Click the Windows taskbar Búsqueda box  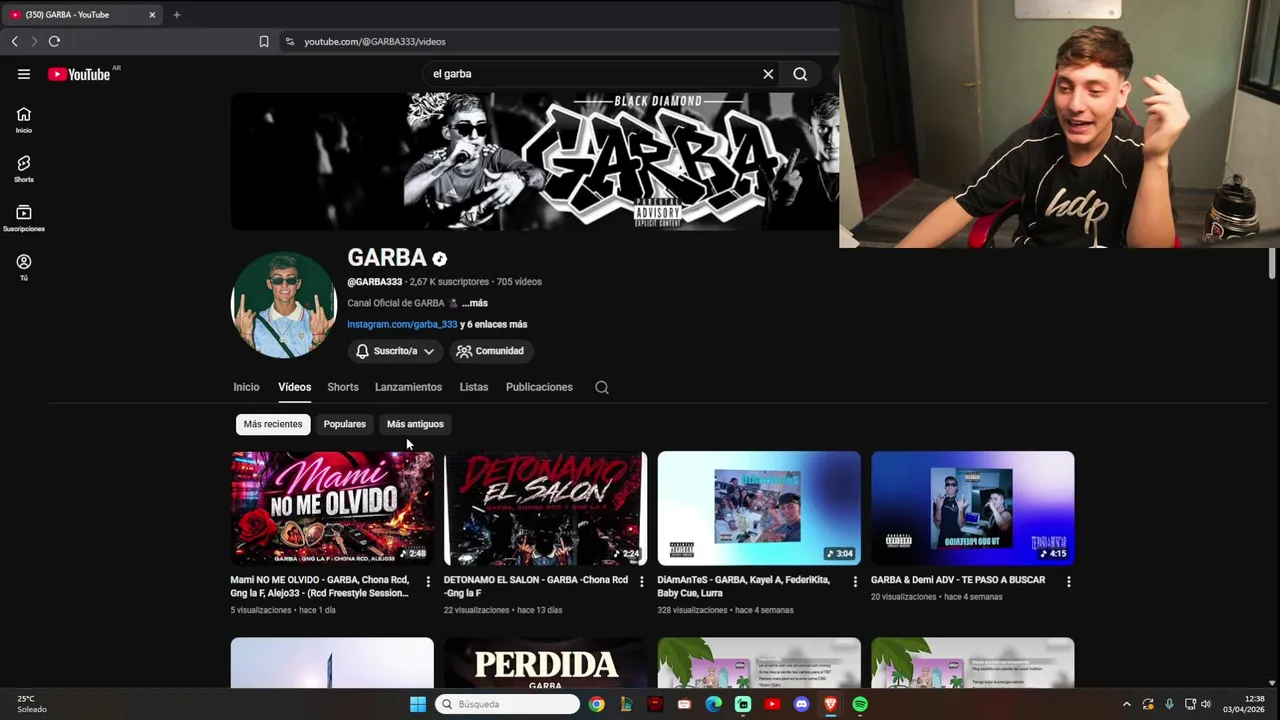click(508, 704)
